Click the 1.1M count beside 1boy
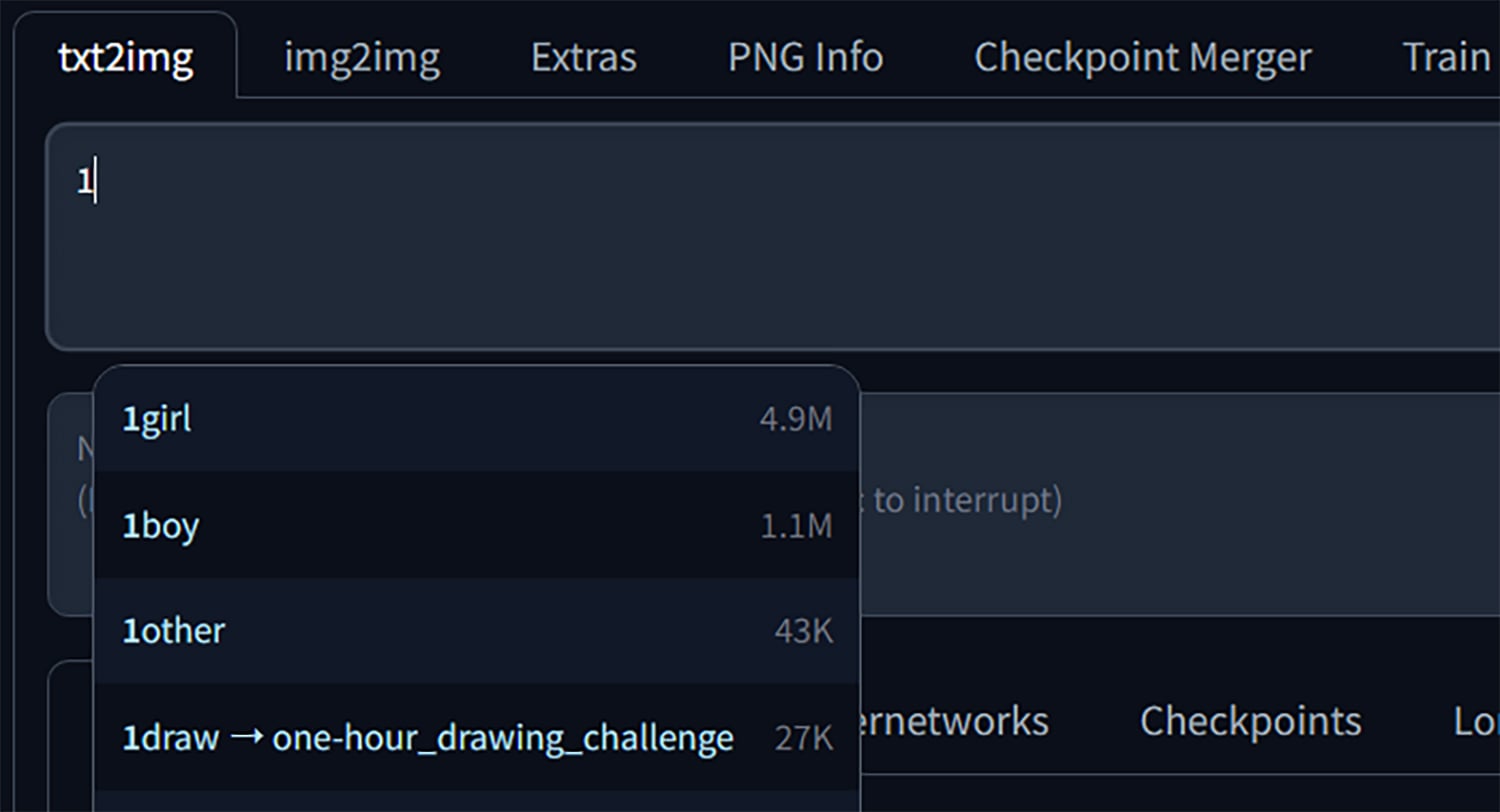Image resolution: width=1500 pixels, height=812 pixels. click(x=796, y=526)
